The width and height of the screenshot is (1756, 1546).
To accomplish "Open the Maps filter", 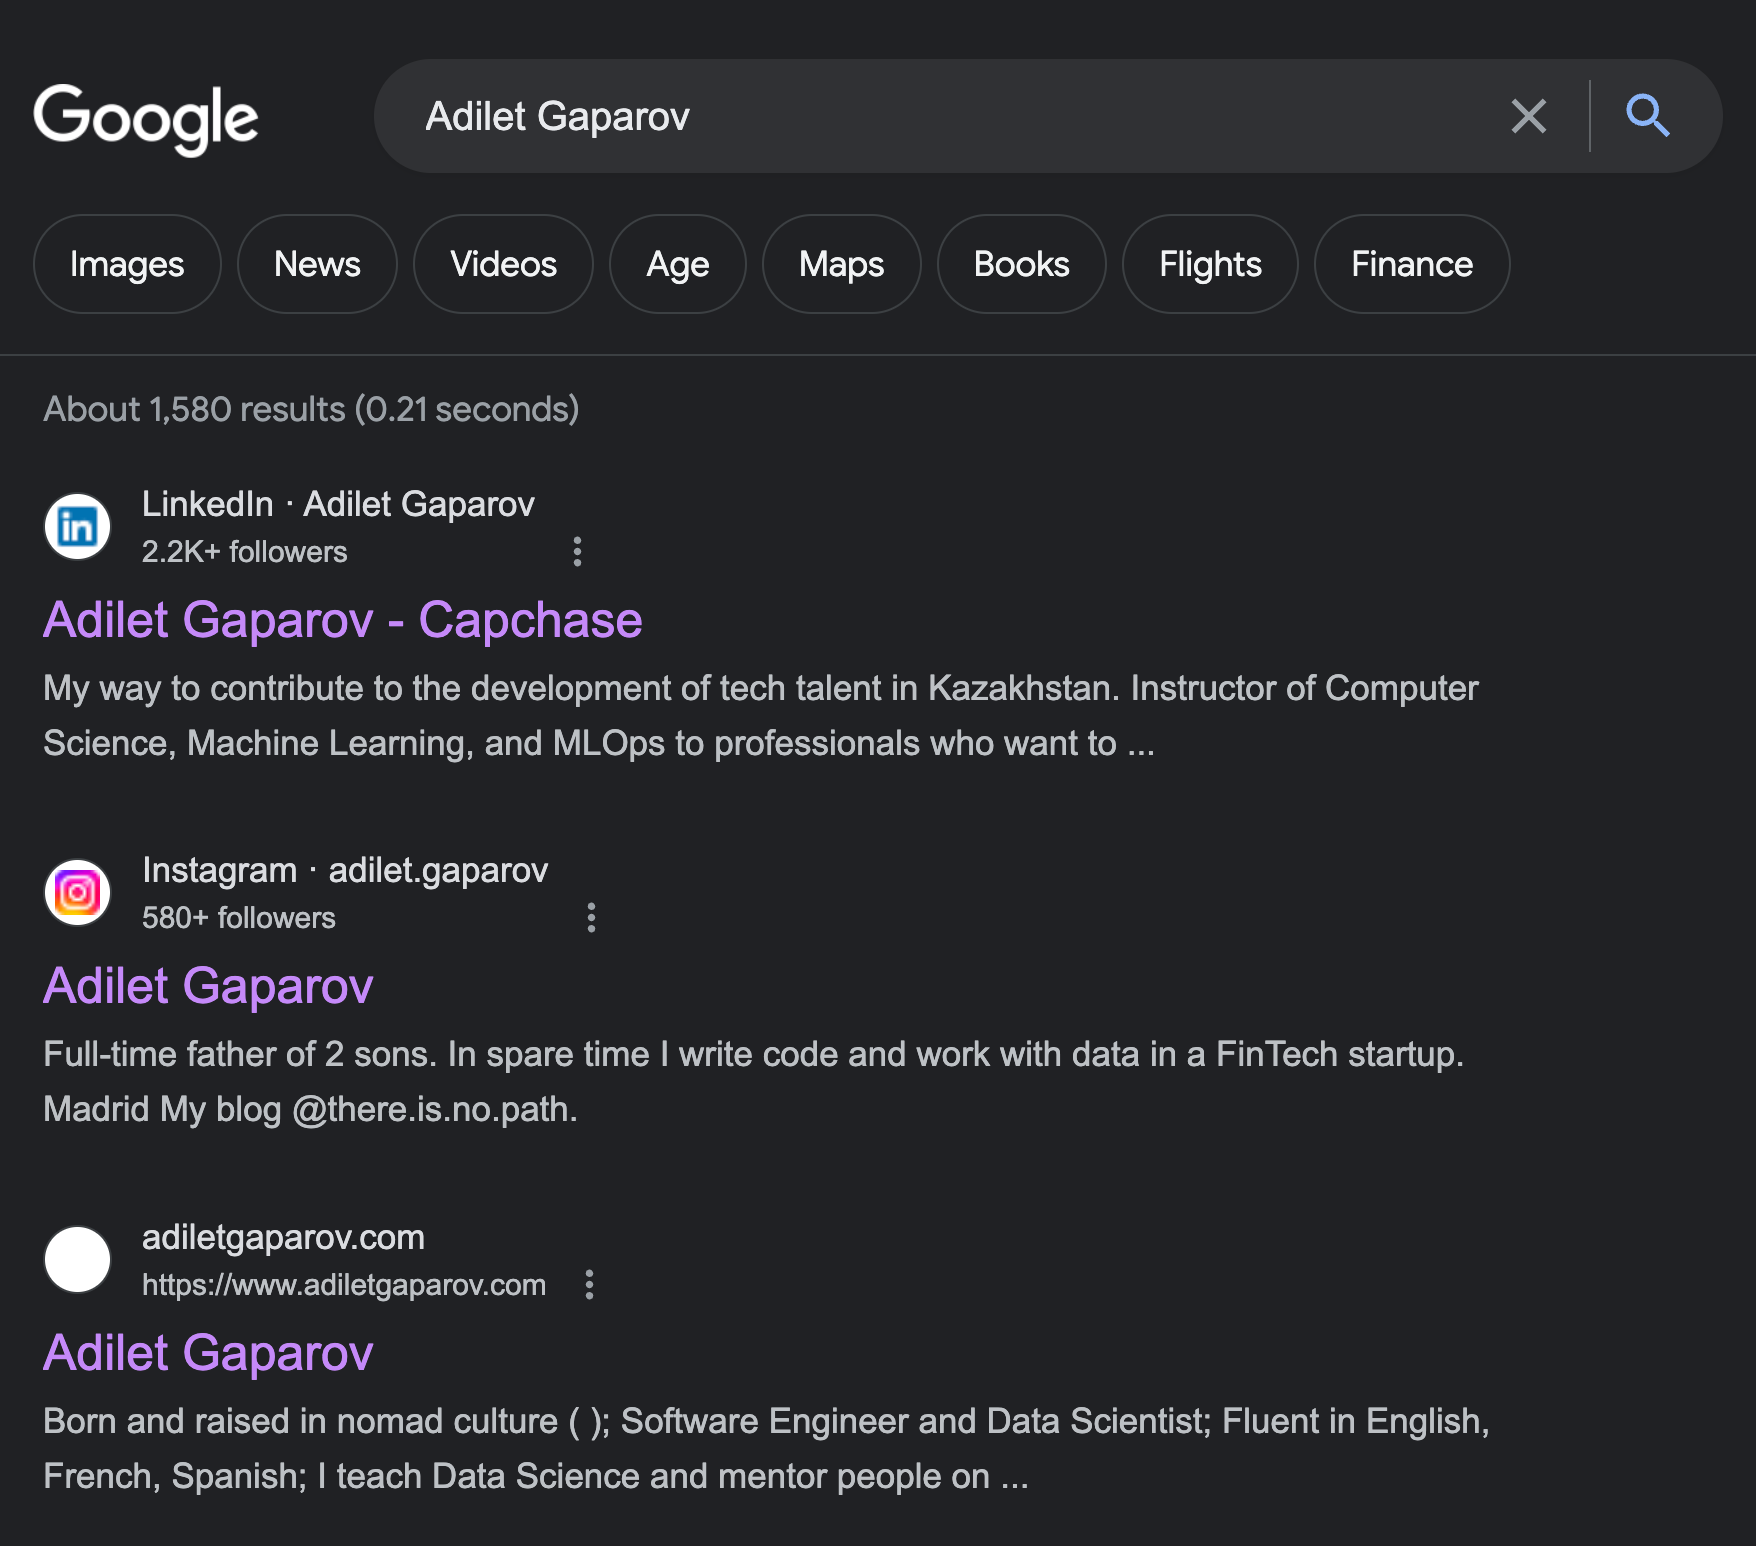I will pyautogui.click(x=841, y=264).
